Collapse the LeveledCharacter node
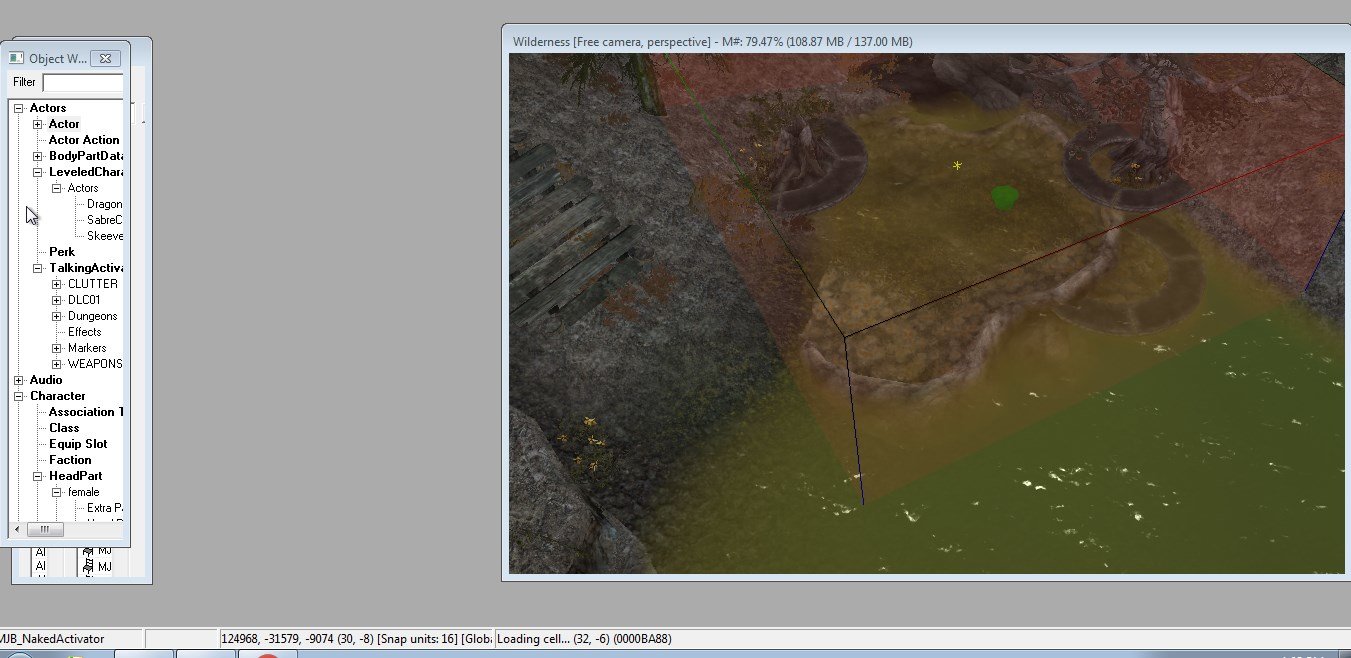Screen dimensions: 1351x658 coord(38,172)
